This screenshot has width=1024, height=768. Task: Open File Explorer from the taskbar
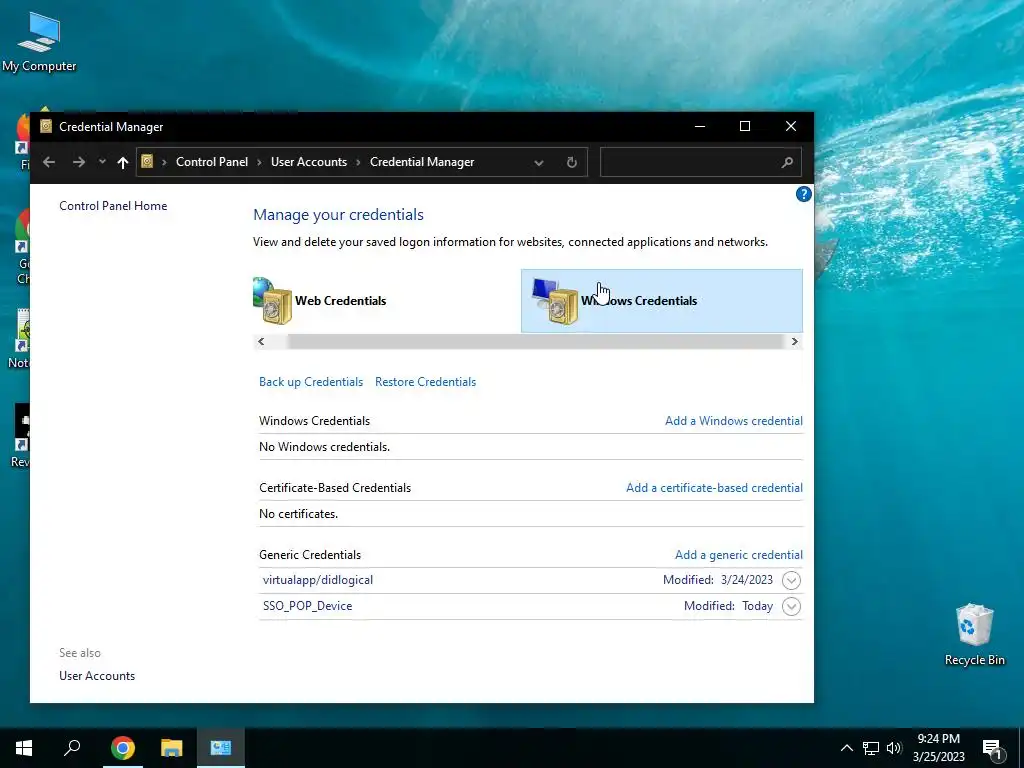point(172,748)
